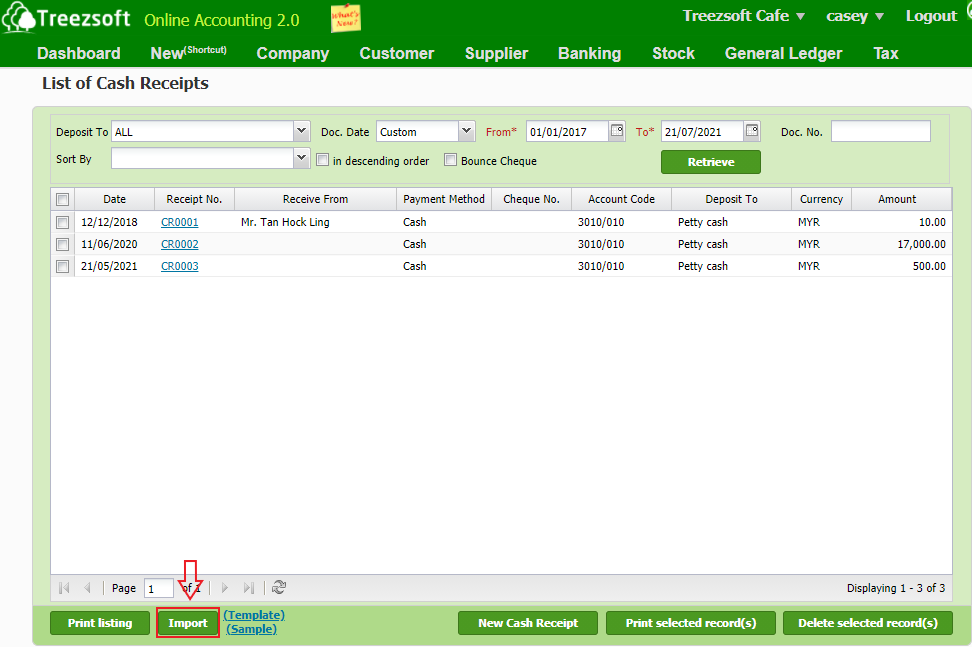Image resolution: width=972 pixels, height=647 pixels.
Task: Click the previous page arrow
Action: (x=87, y=588)
